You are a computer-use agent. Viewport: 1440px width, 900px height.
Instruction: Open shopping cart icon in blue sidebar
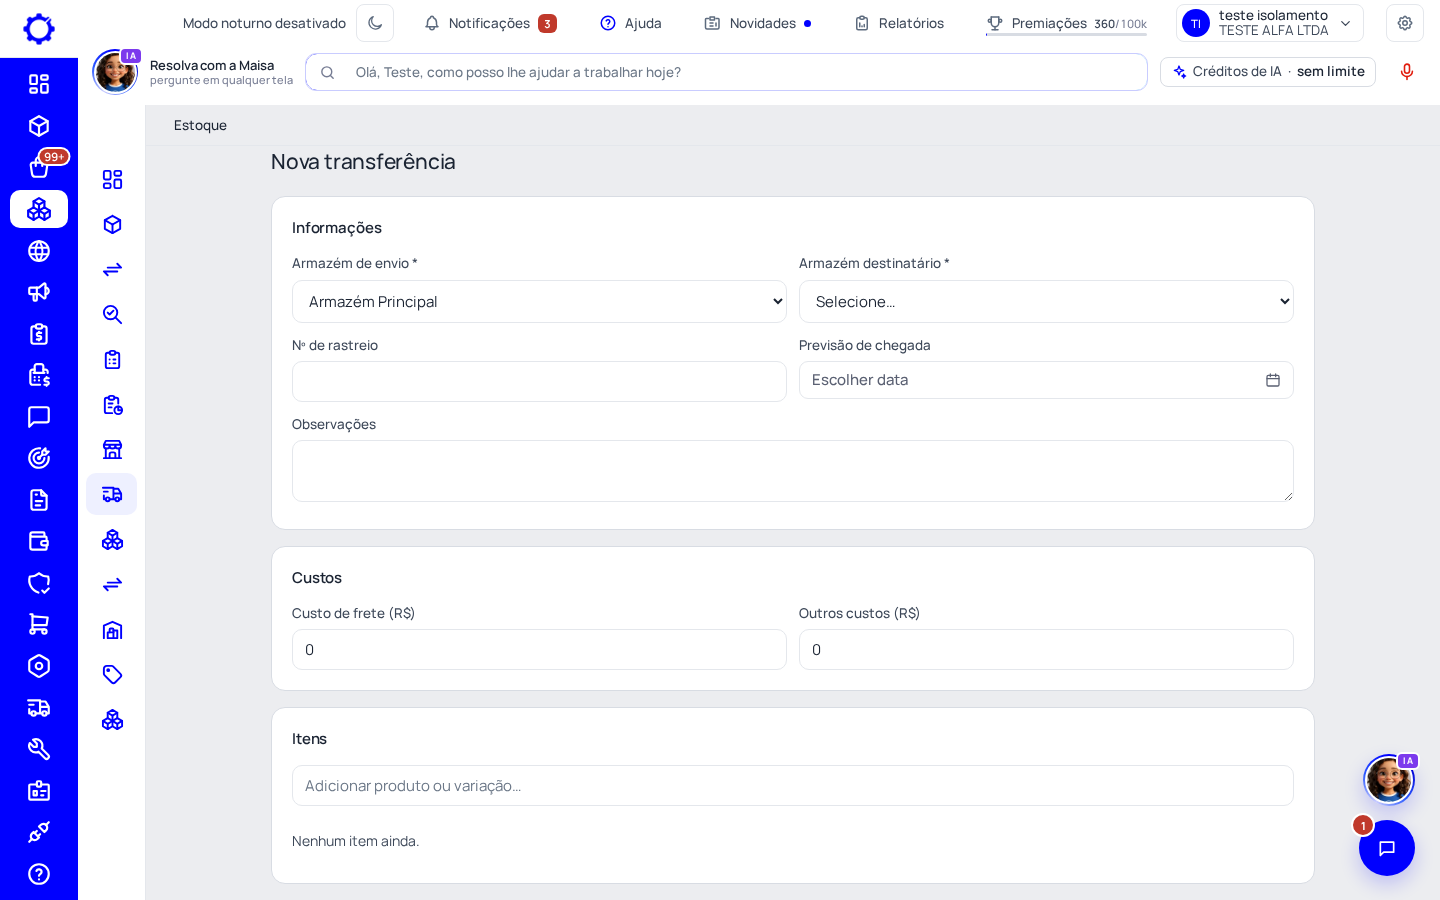click(x=39, y=624)
